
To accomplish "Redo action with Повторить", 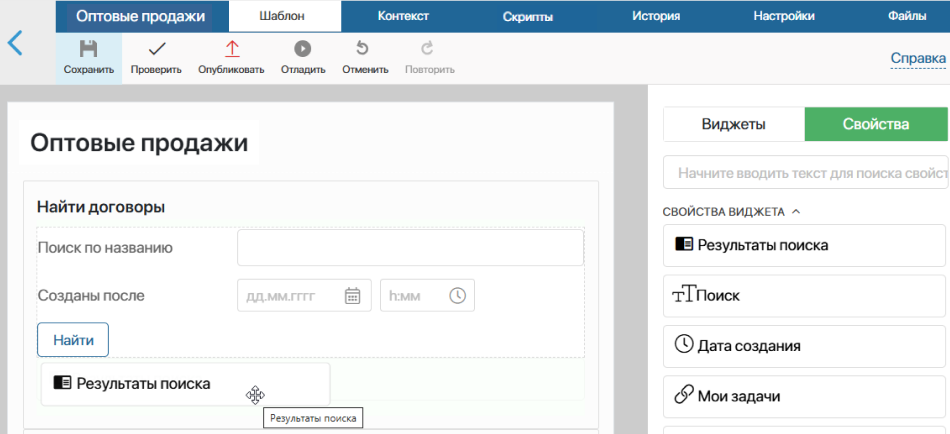I will (x=430, y=58).
